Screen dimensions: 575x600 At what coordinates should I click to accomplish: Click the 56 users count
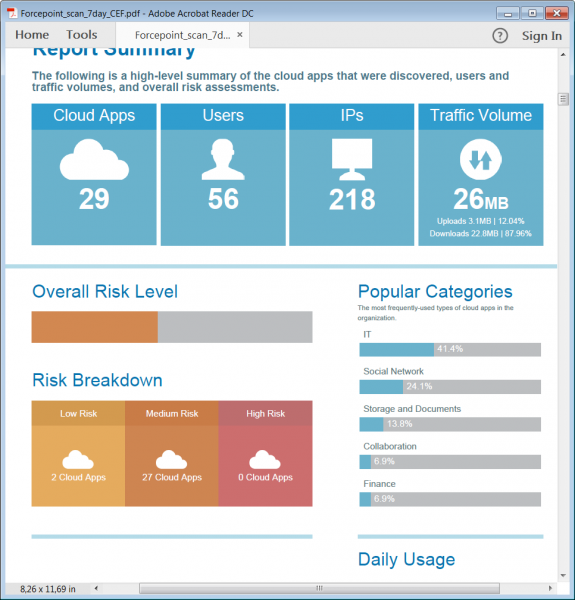(x=223, y=199)
